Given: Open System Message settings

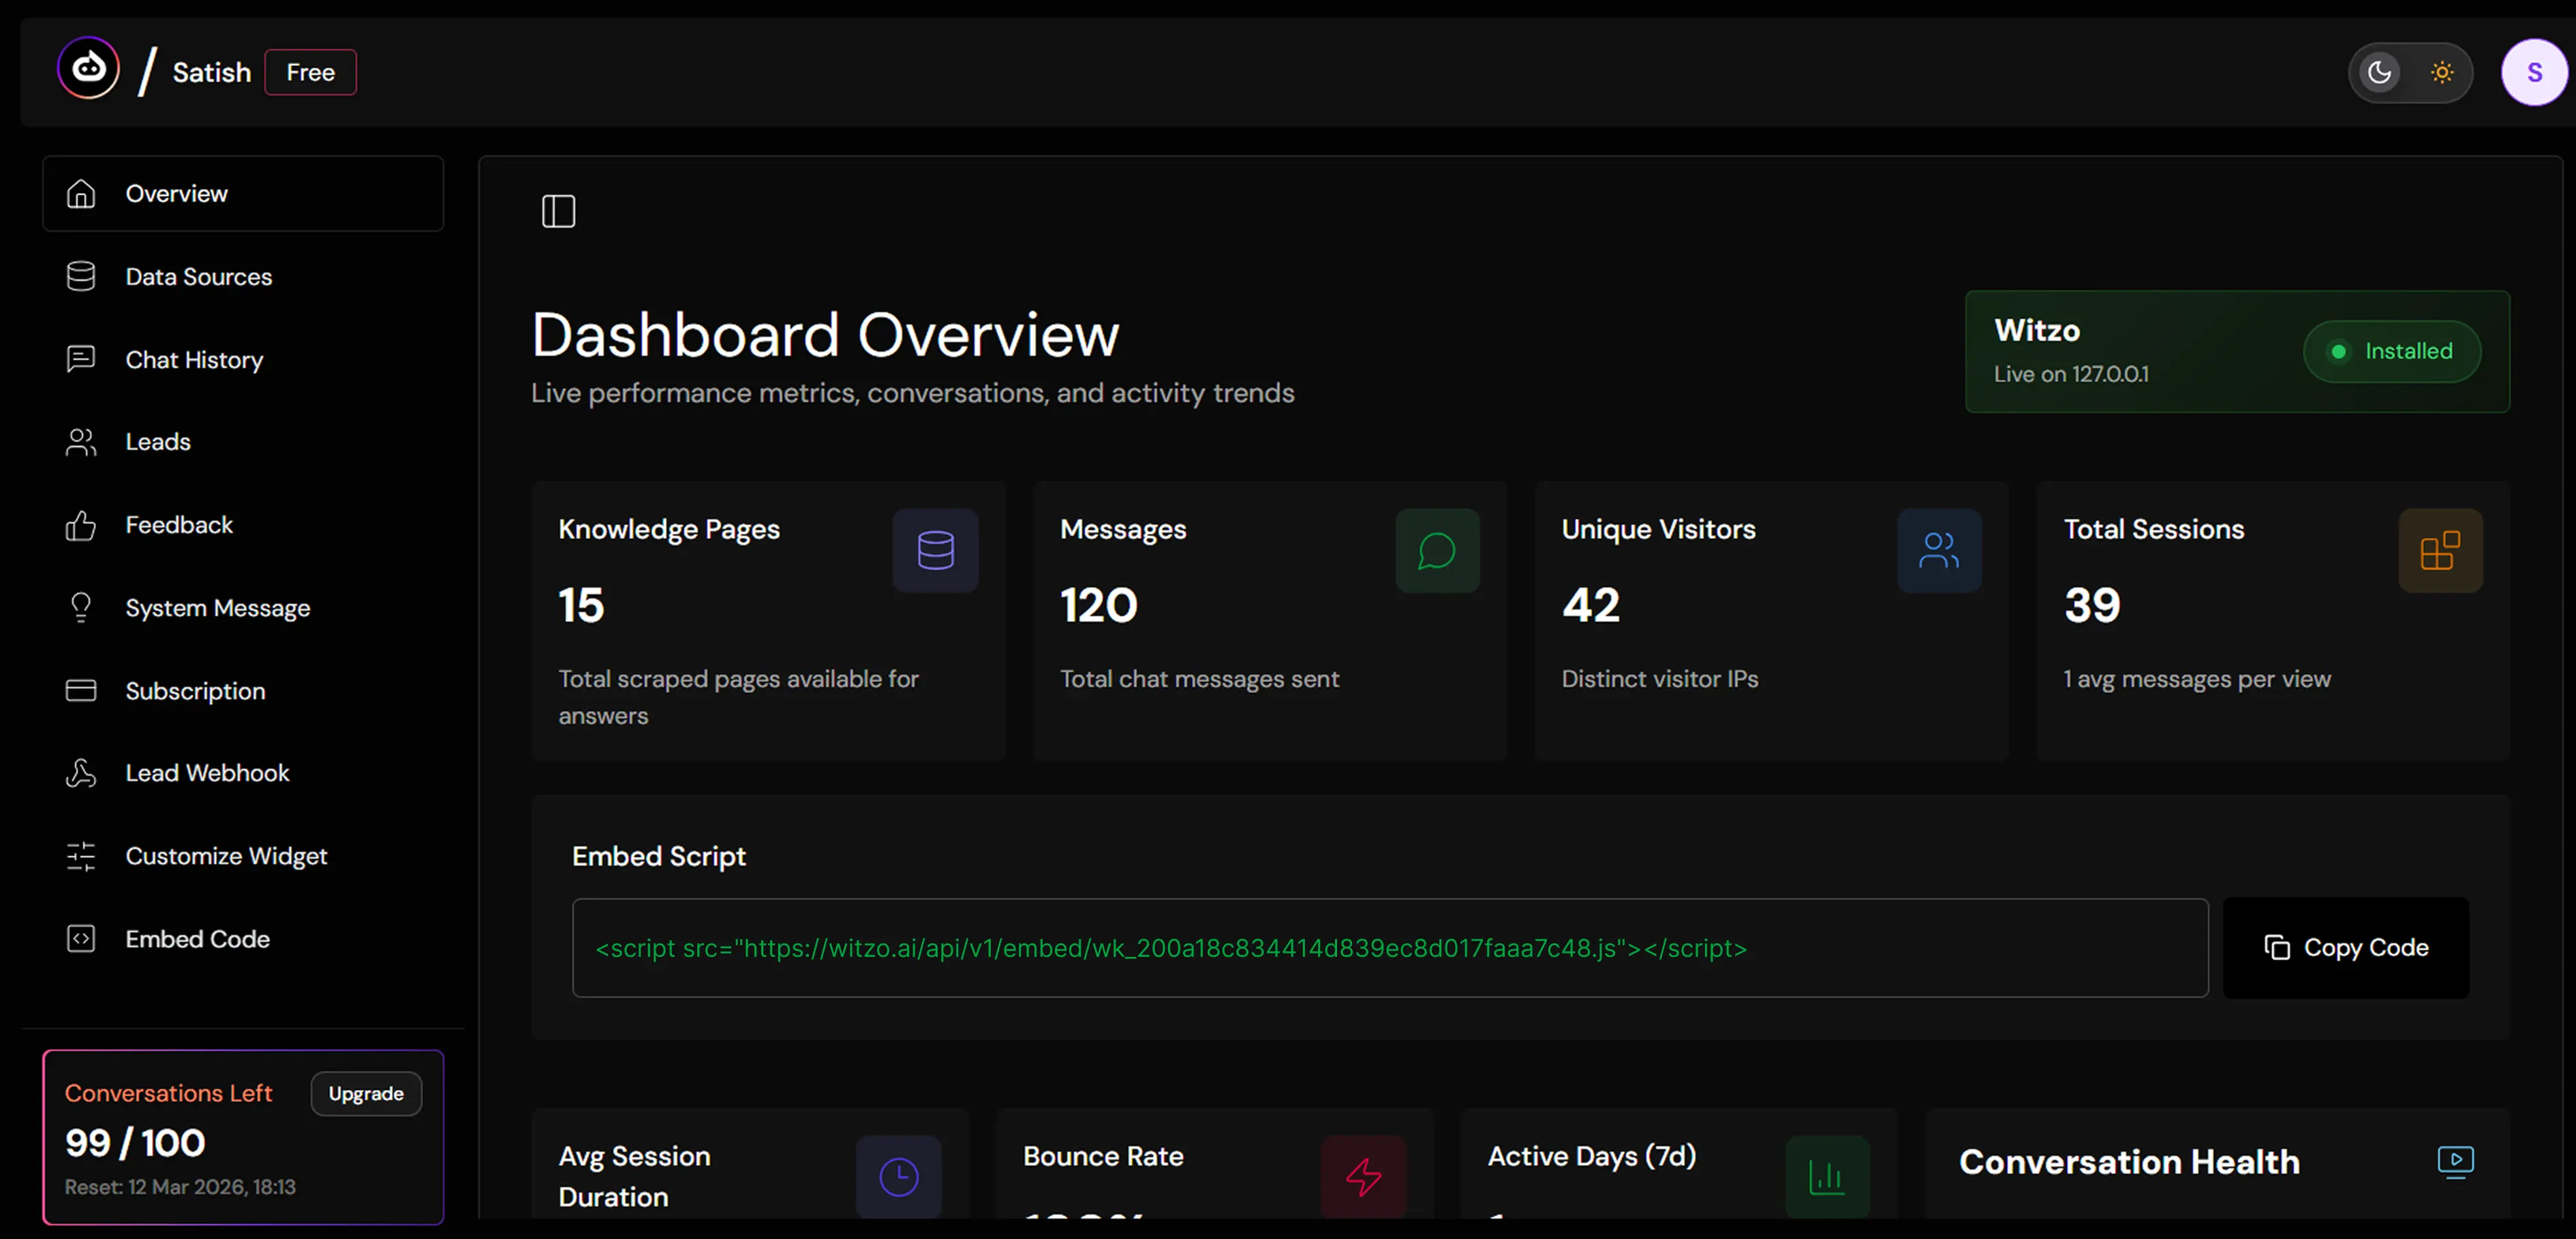Looking at the screenshot, I should click(218, 607).
